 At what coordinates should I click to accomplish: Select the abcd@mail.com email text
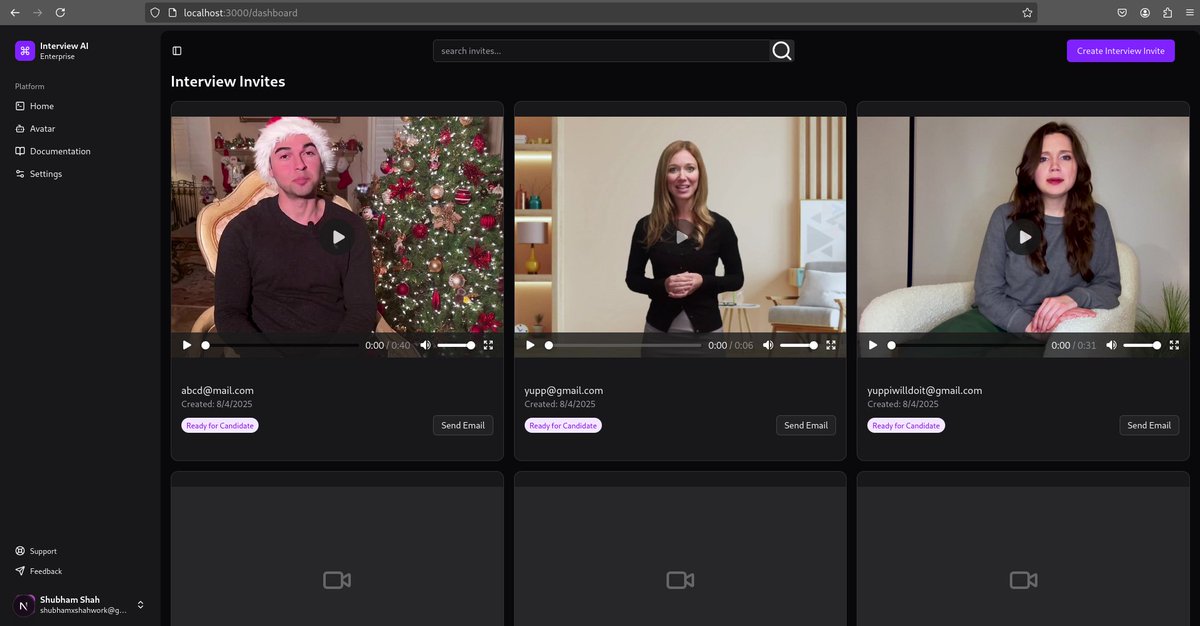217,390
